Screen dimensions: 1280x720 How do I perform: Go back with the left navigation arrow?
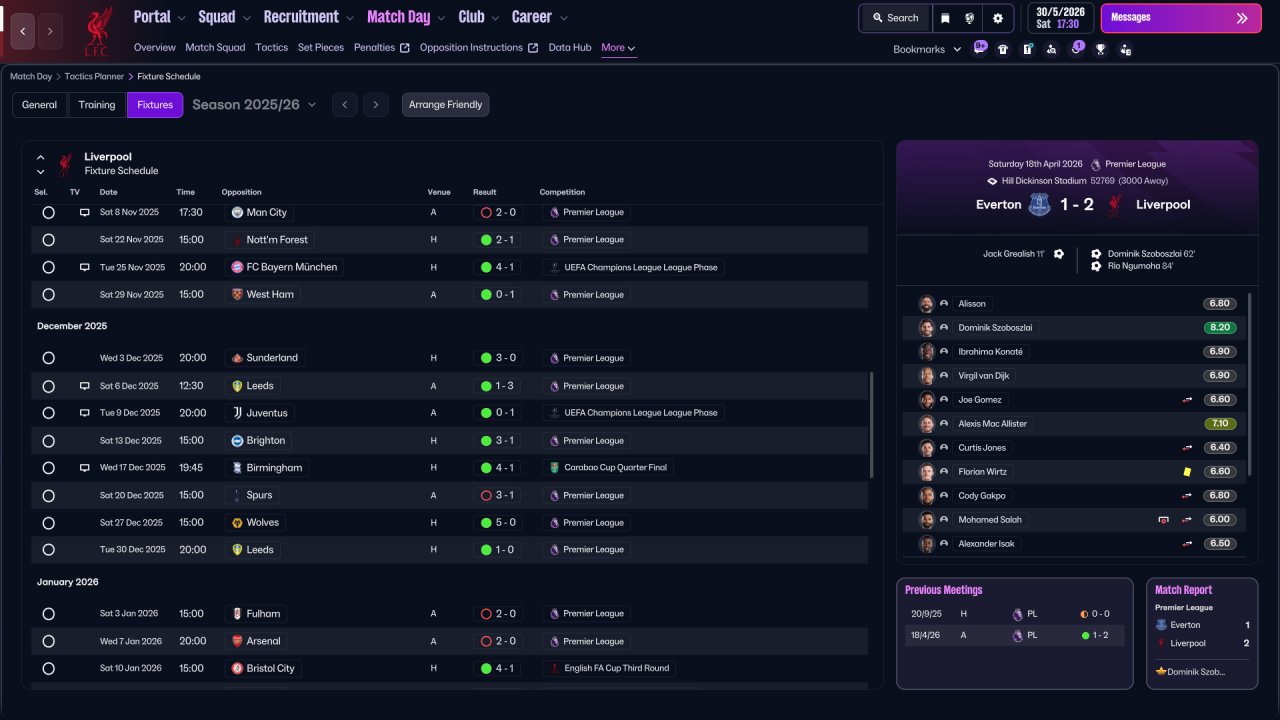coord(23,31)
